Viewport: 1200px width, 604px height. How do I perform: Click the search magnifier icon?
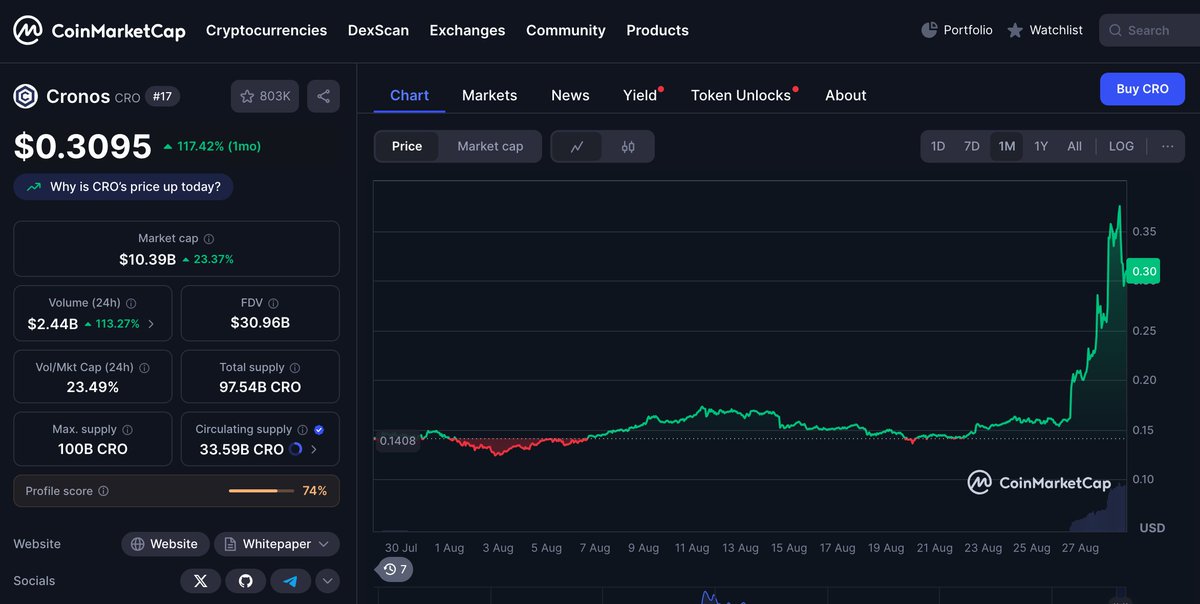1115,30
